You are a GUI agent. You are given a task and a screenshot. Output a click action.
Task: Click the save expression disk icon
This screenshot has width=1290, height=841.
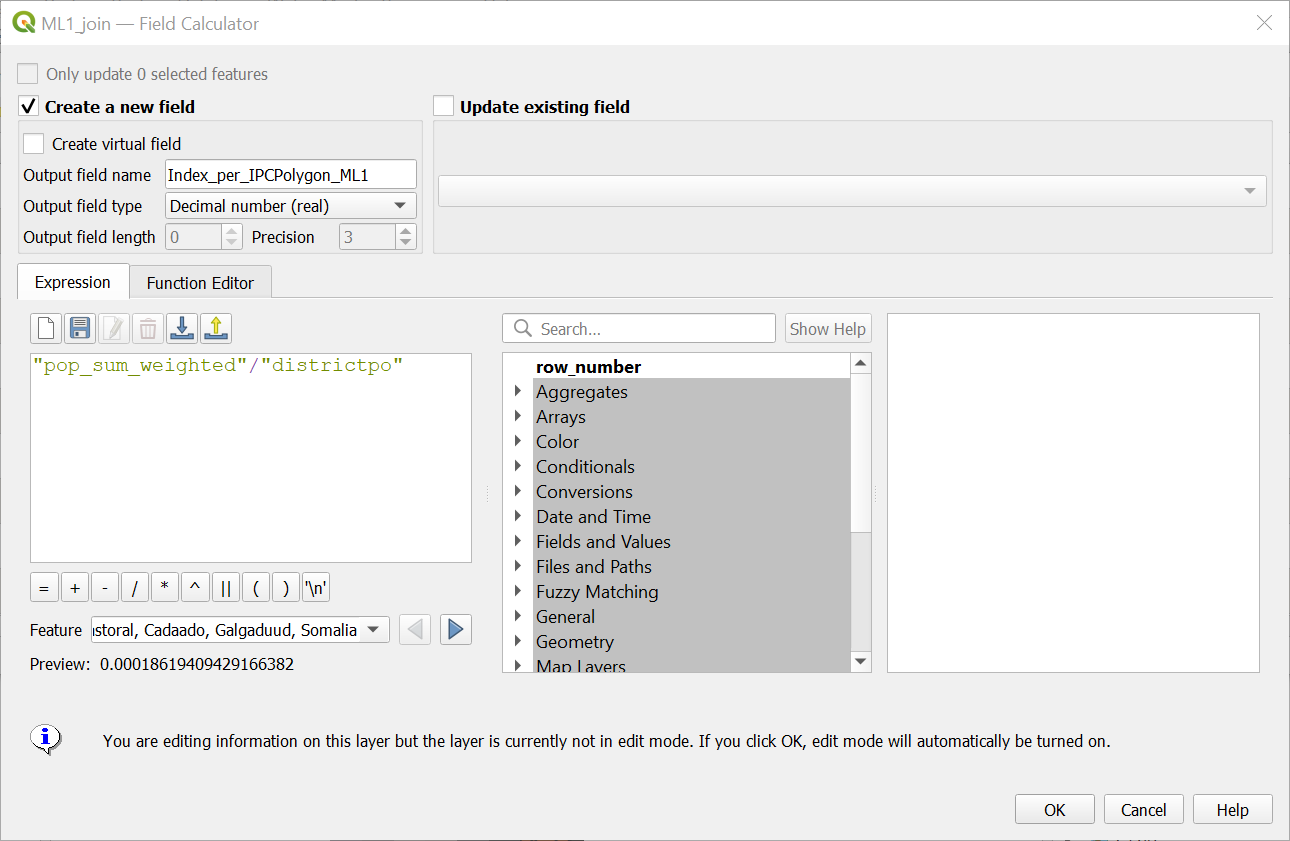pyautogui.click(x=79, y=329)
